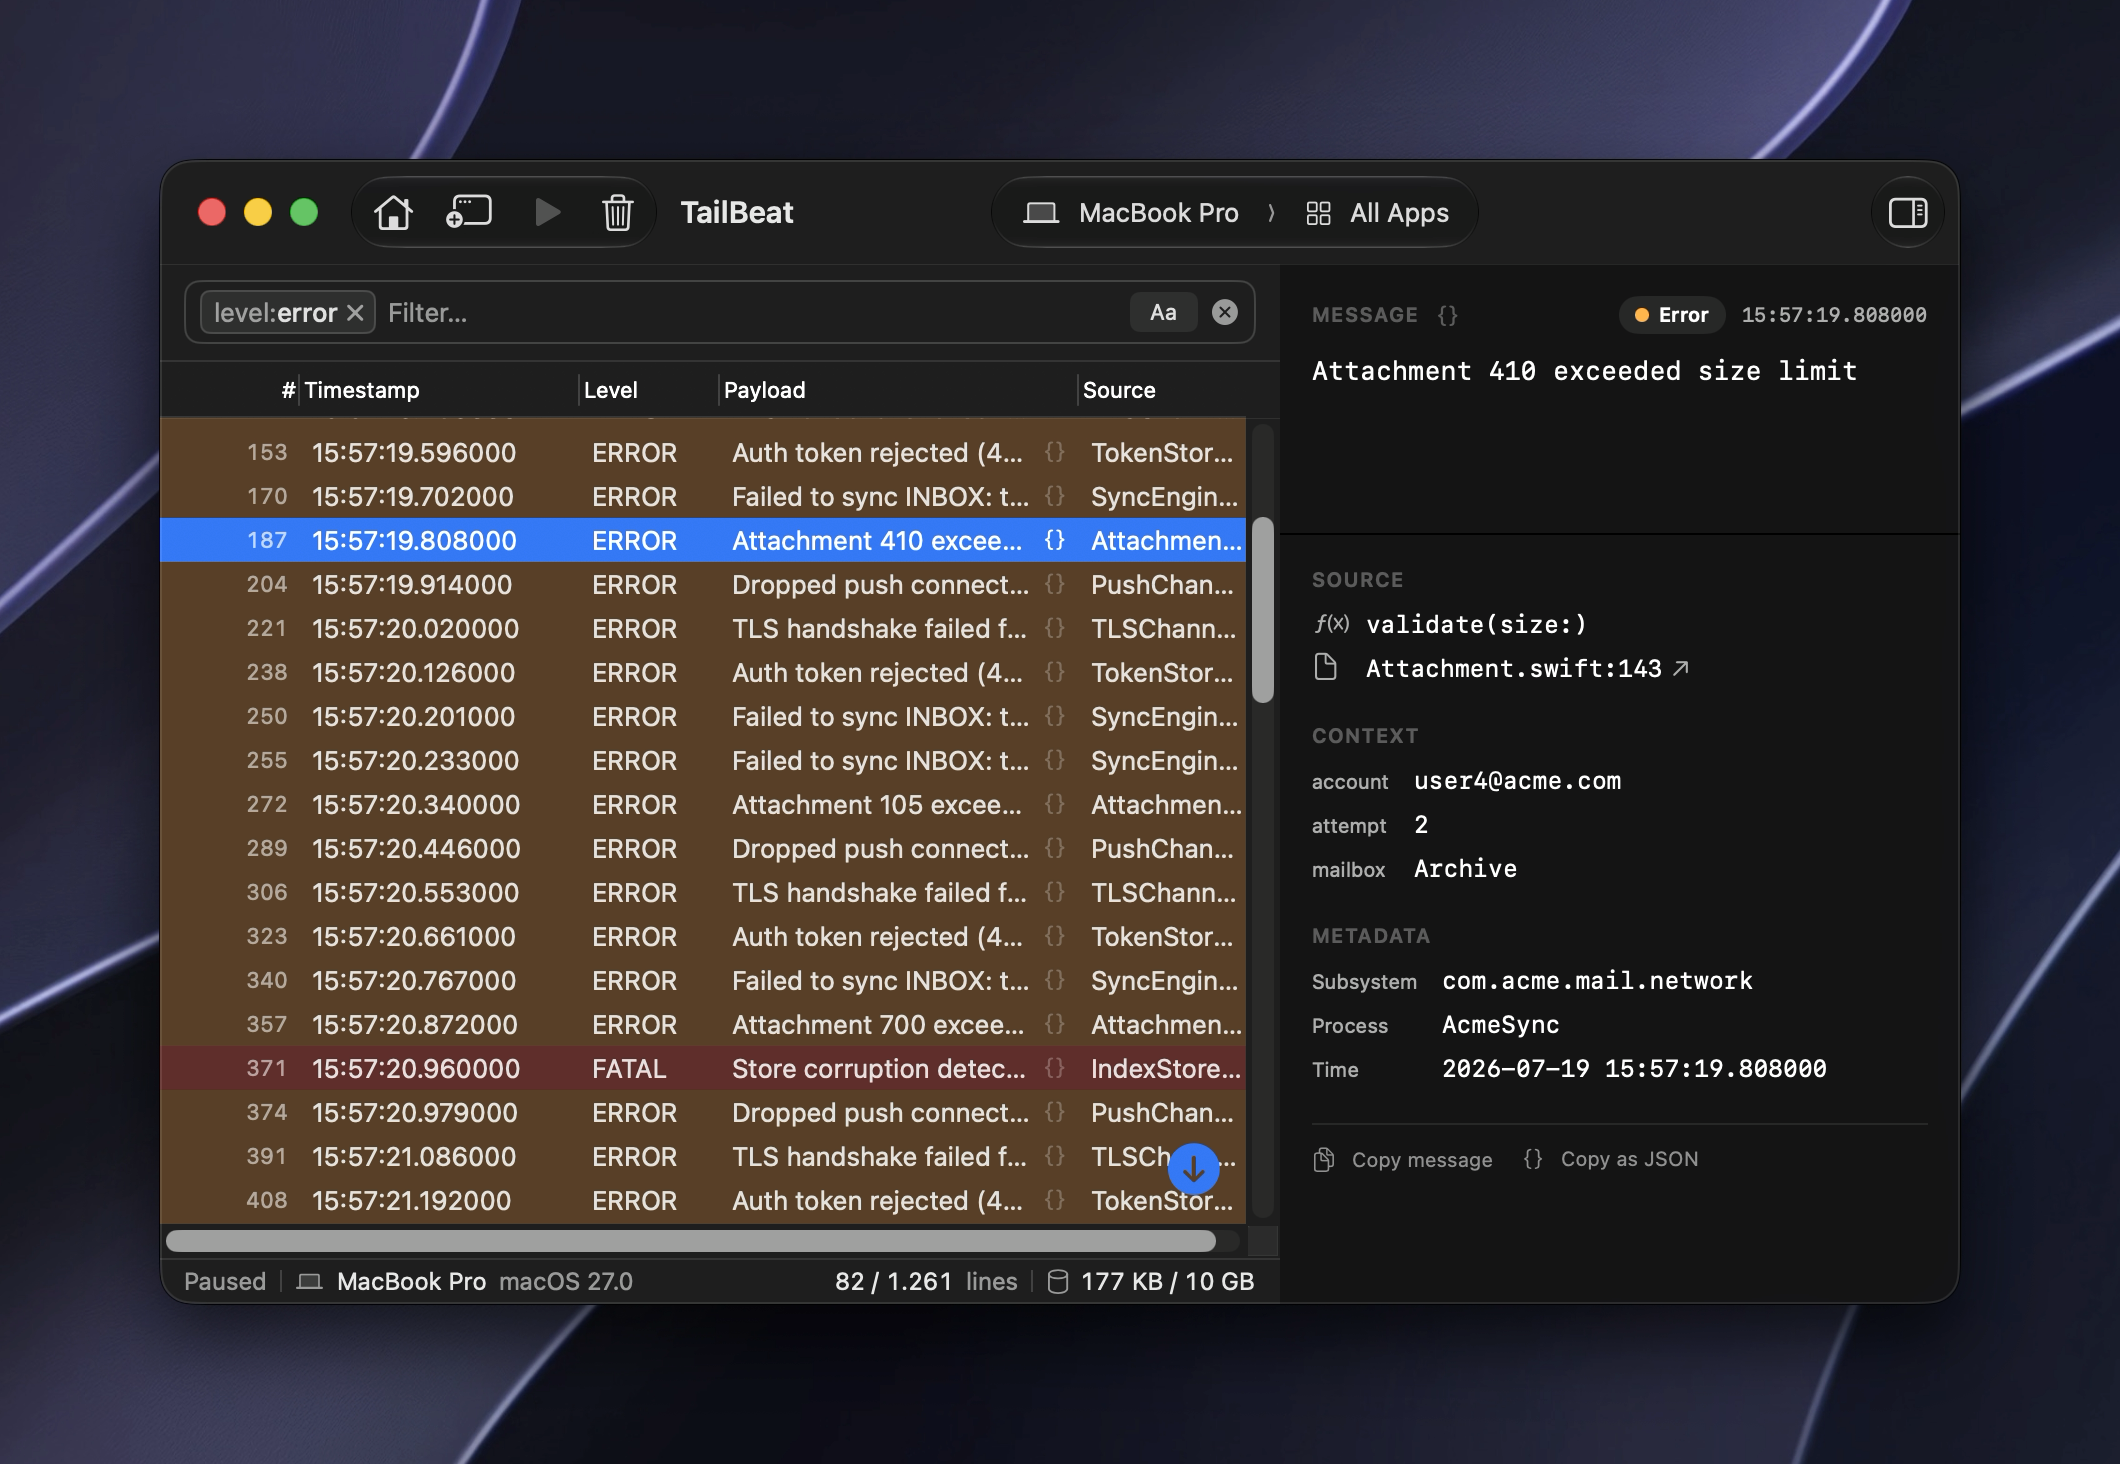The height and width of the screenshot is (1464, 2120).
Task: Toggle the detail sidebar panel
Action: point(1907,212)
